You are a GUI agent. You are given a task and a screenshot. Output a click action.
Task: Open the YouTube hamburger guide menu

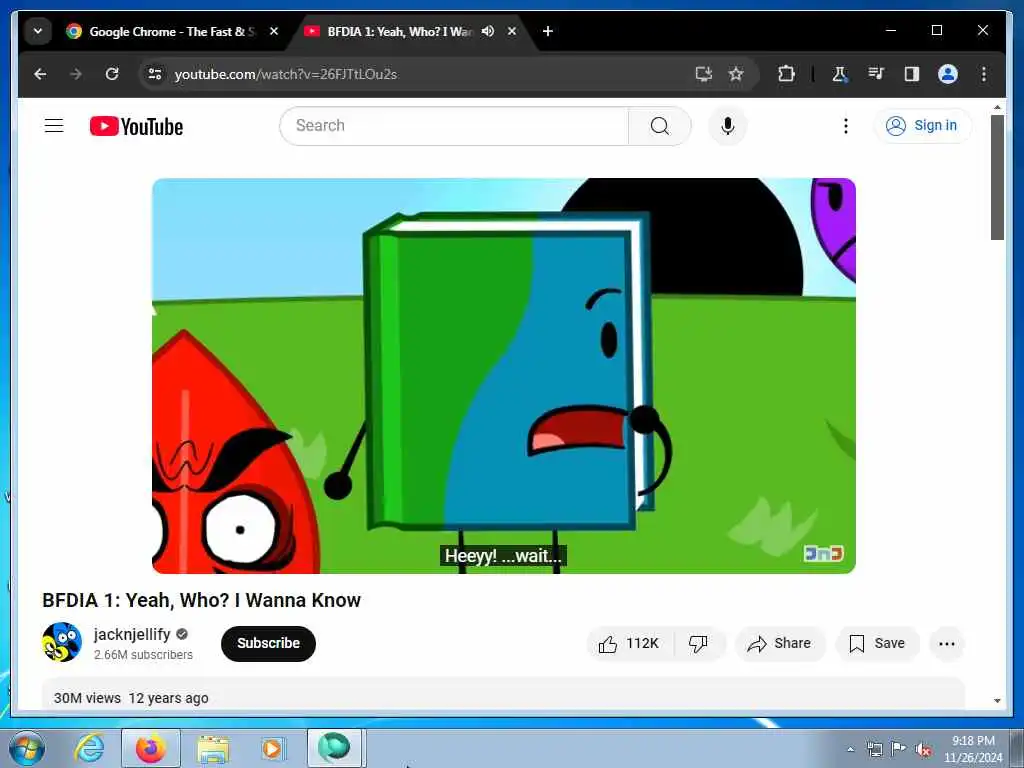pyautogui.click(x=54, y=125)
